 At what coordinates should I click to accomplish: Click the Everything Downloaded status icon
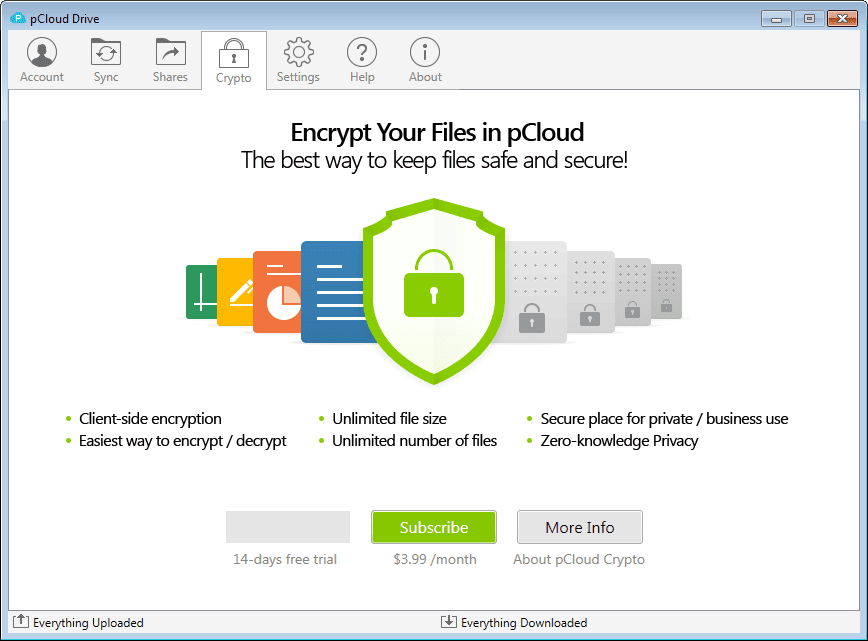point(448,621)
